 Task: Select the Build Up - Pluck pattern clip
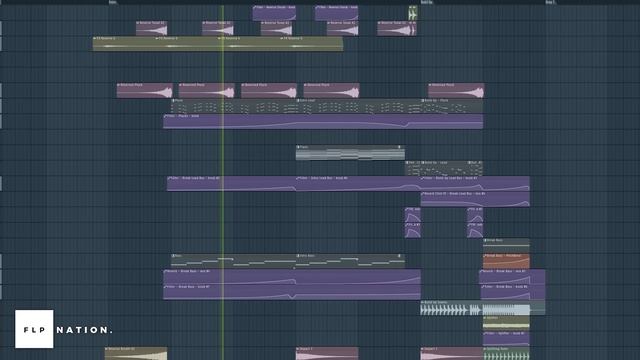pyautogui.click(x=452, y=106)
